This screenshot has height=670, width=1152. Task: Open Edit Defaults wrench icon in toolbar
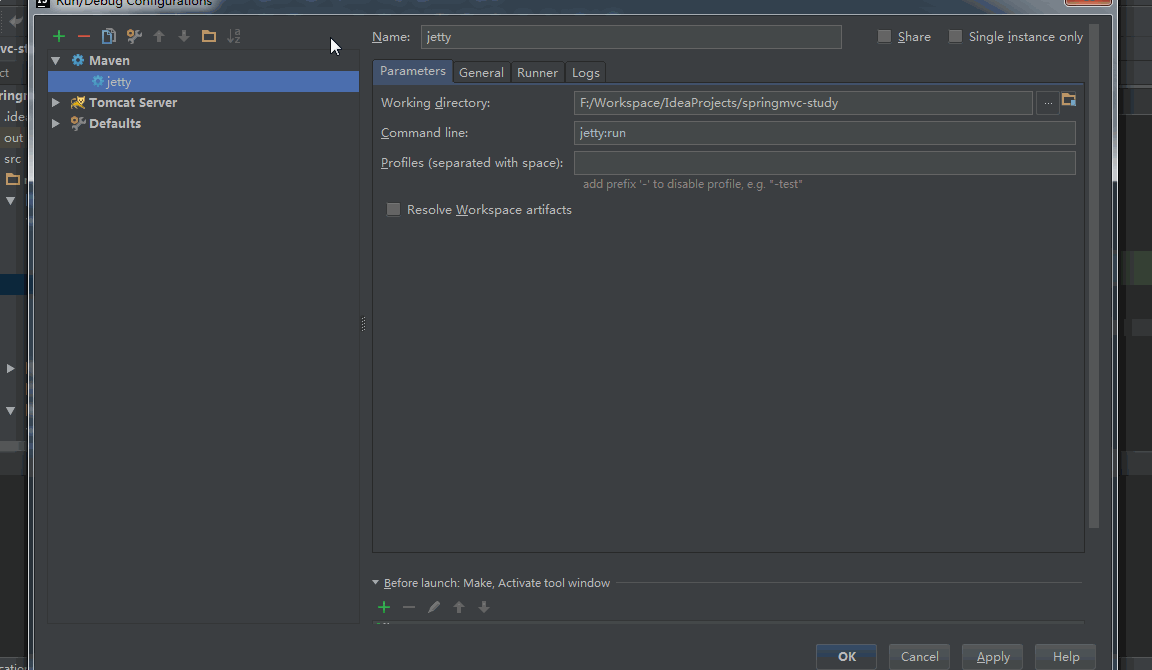coord(134,37)
